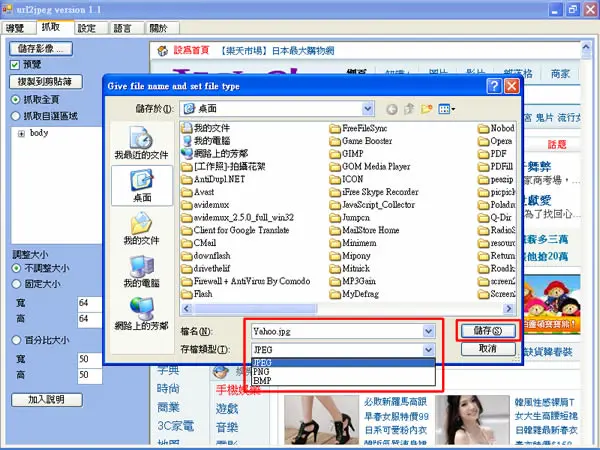Open 網路上的芳鄰 in places sidebar
The height and width of the screenshot is (450, 600).
[142, 314]
